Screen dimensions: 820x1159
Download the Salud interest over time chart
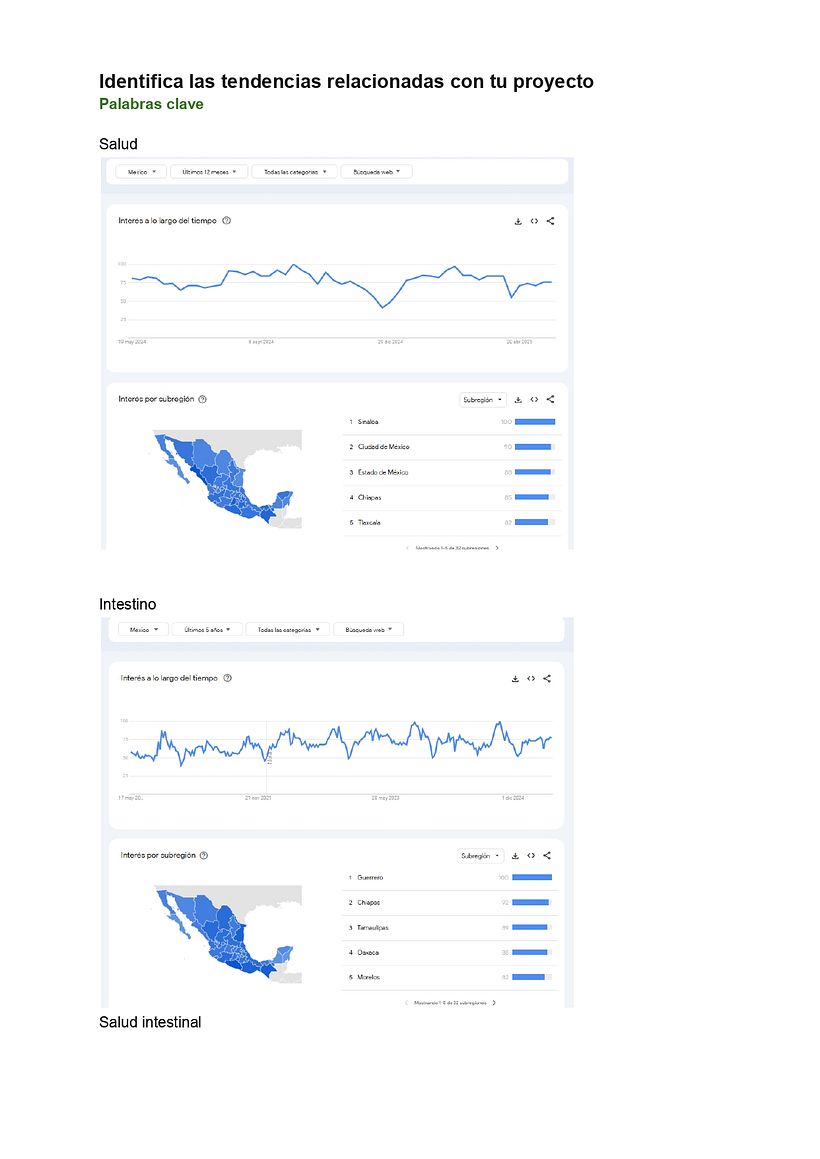[518, 221]
